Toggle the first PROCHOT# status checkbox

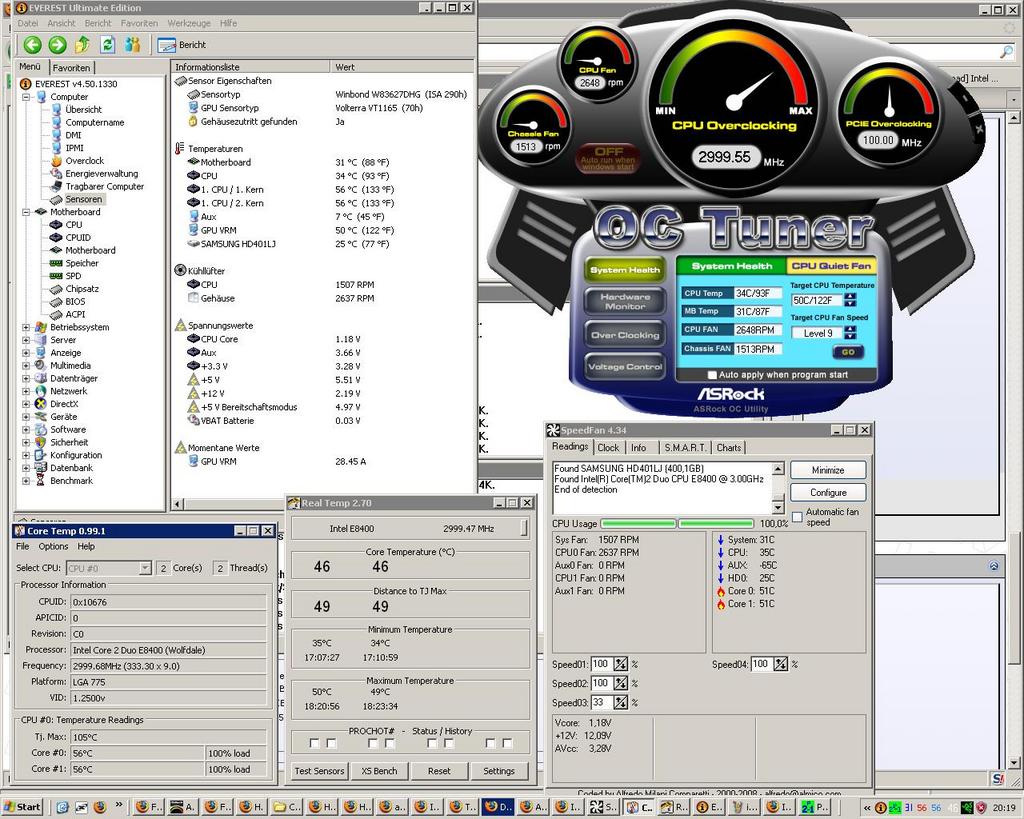pos(314,743)
